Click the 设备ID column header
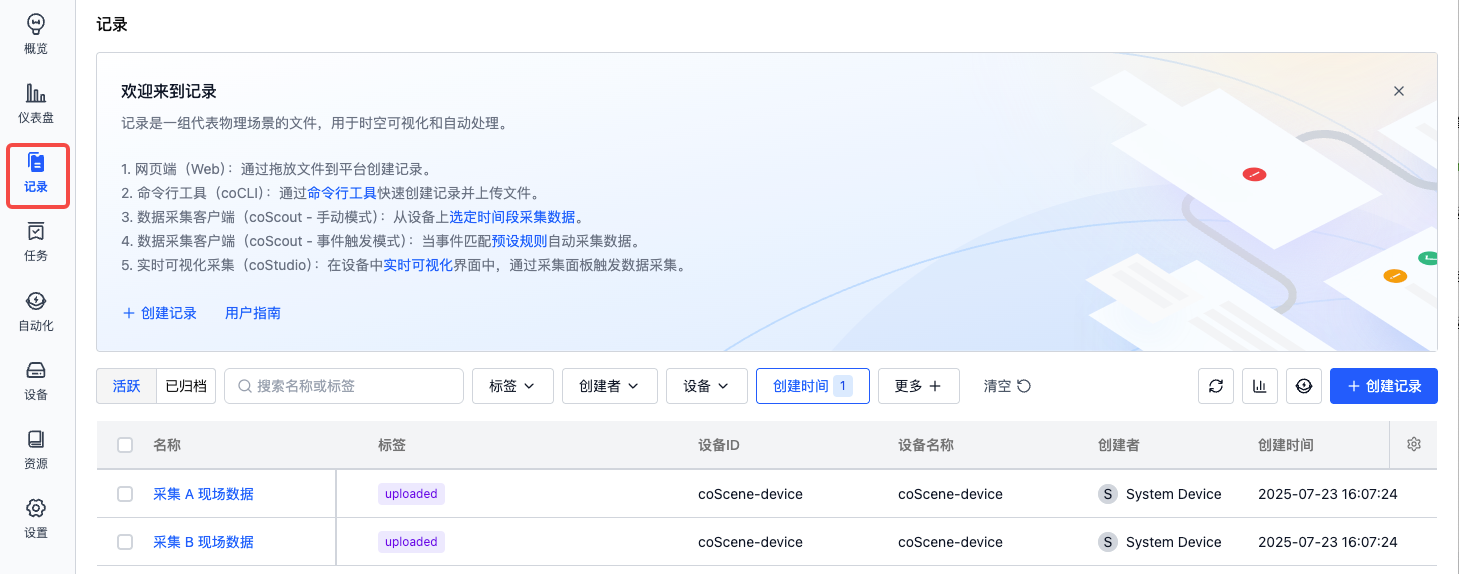 click(719, 445)
